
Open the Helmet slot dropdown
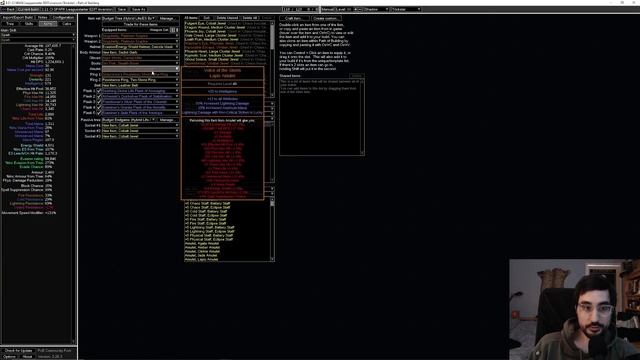[x=140, y=47]
